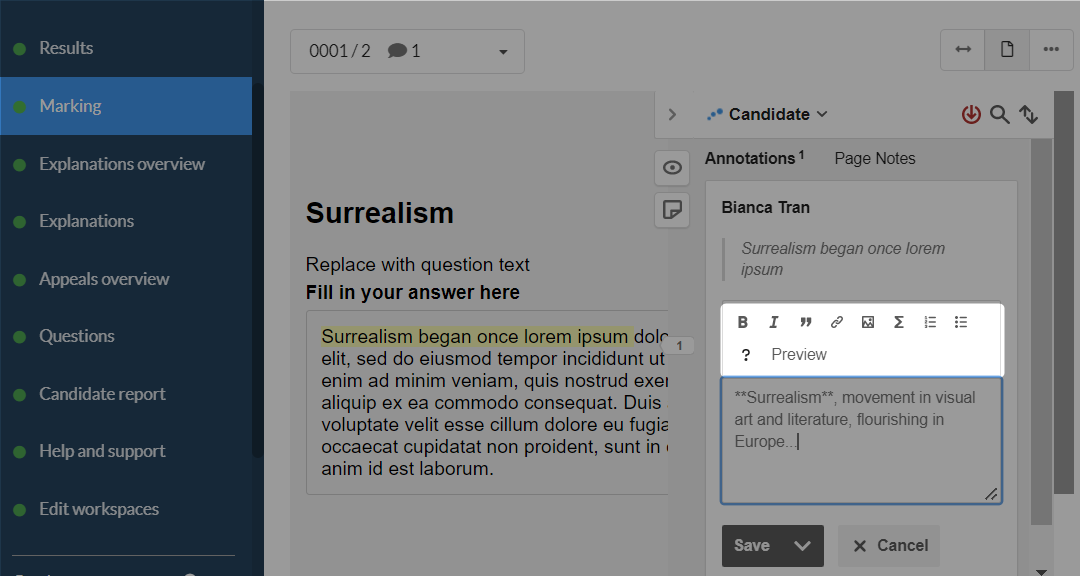Insert a block quote in annotation

coord(805,322)
